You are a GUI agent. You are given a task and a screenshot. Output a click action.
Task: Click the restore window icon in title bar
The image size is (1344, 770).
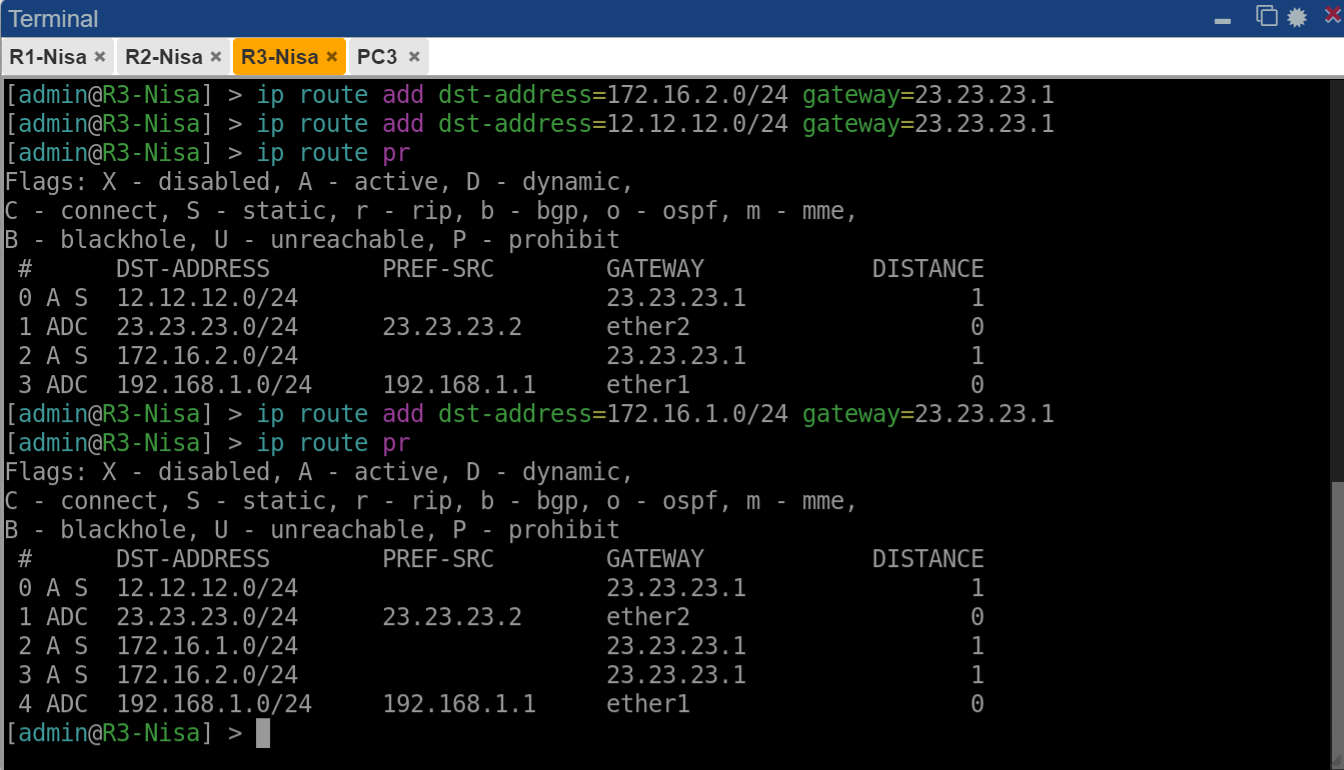tap(1267, 16)
